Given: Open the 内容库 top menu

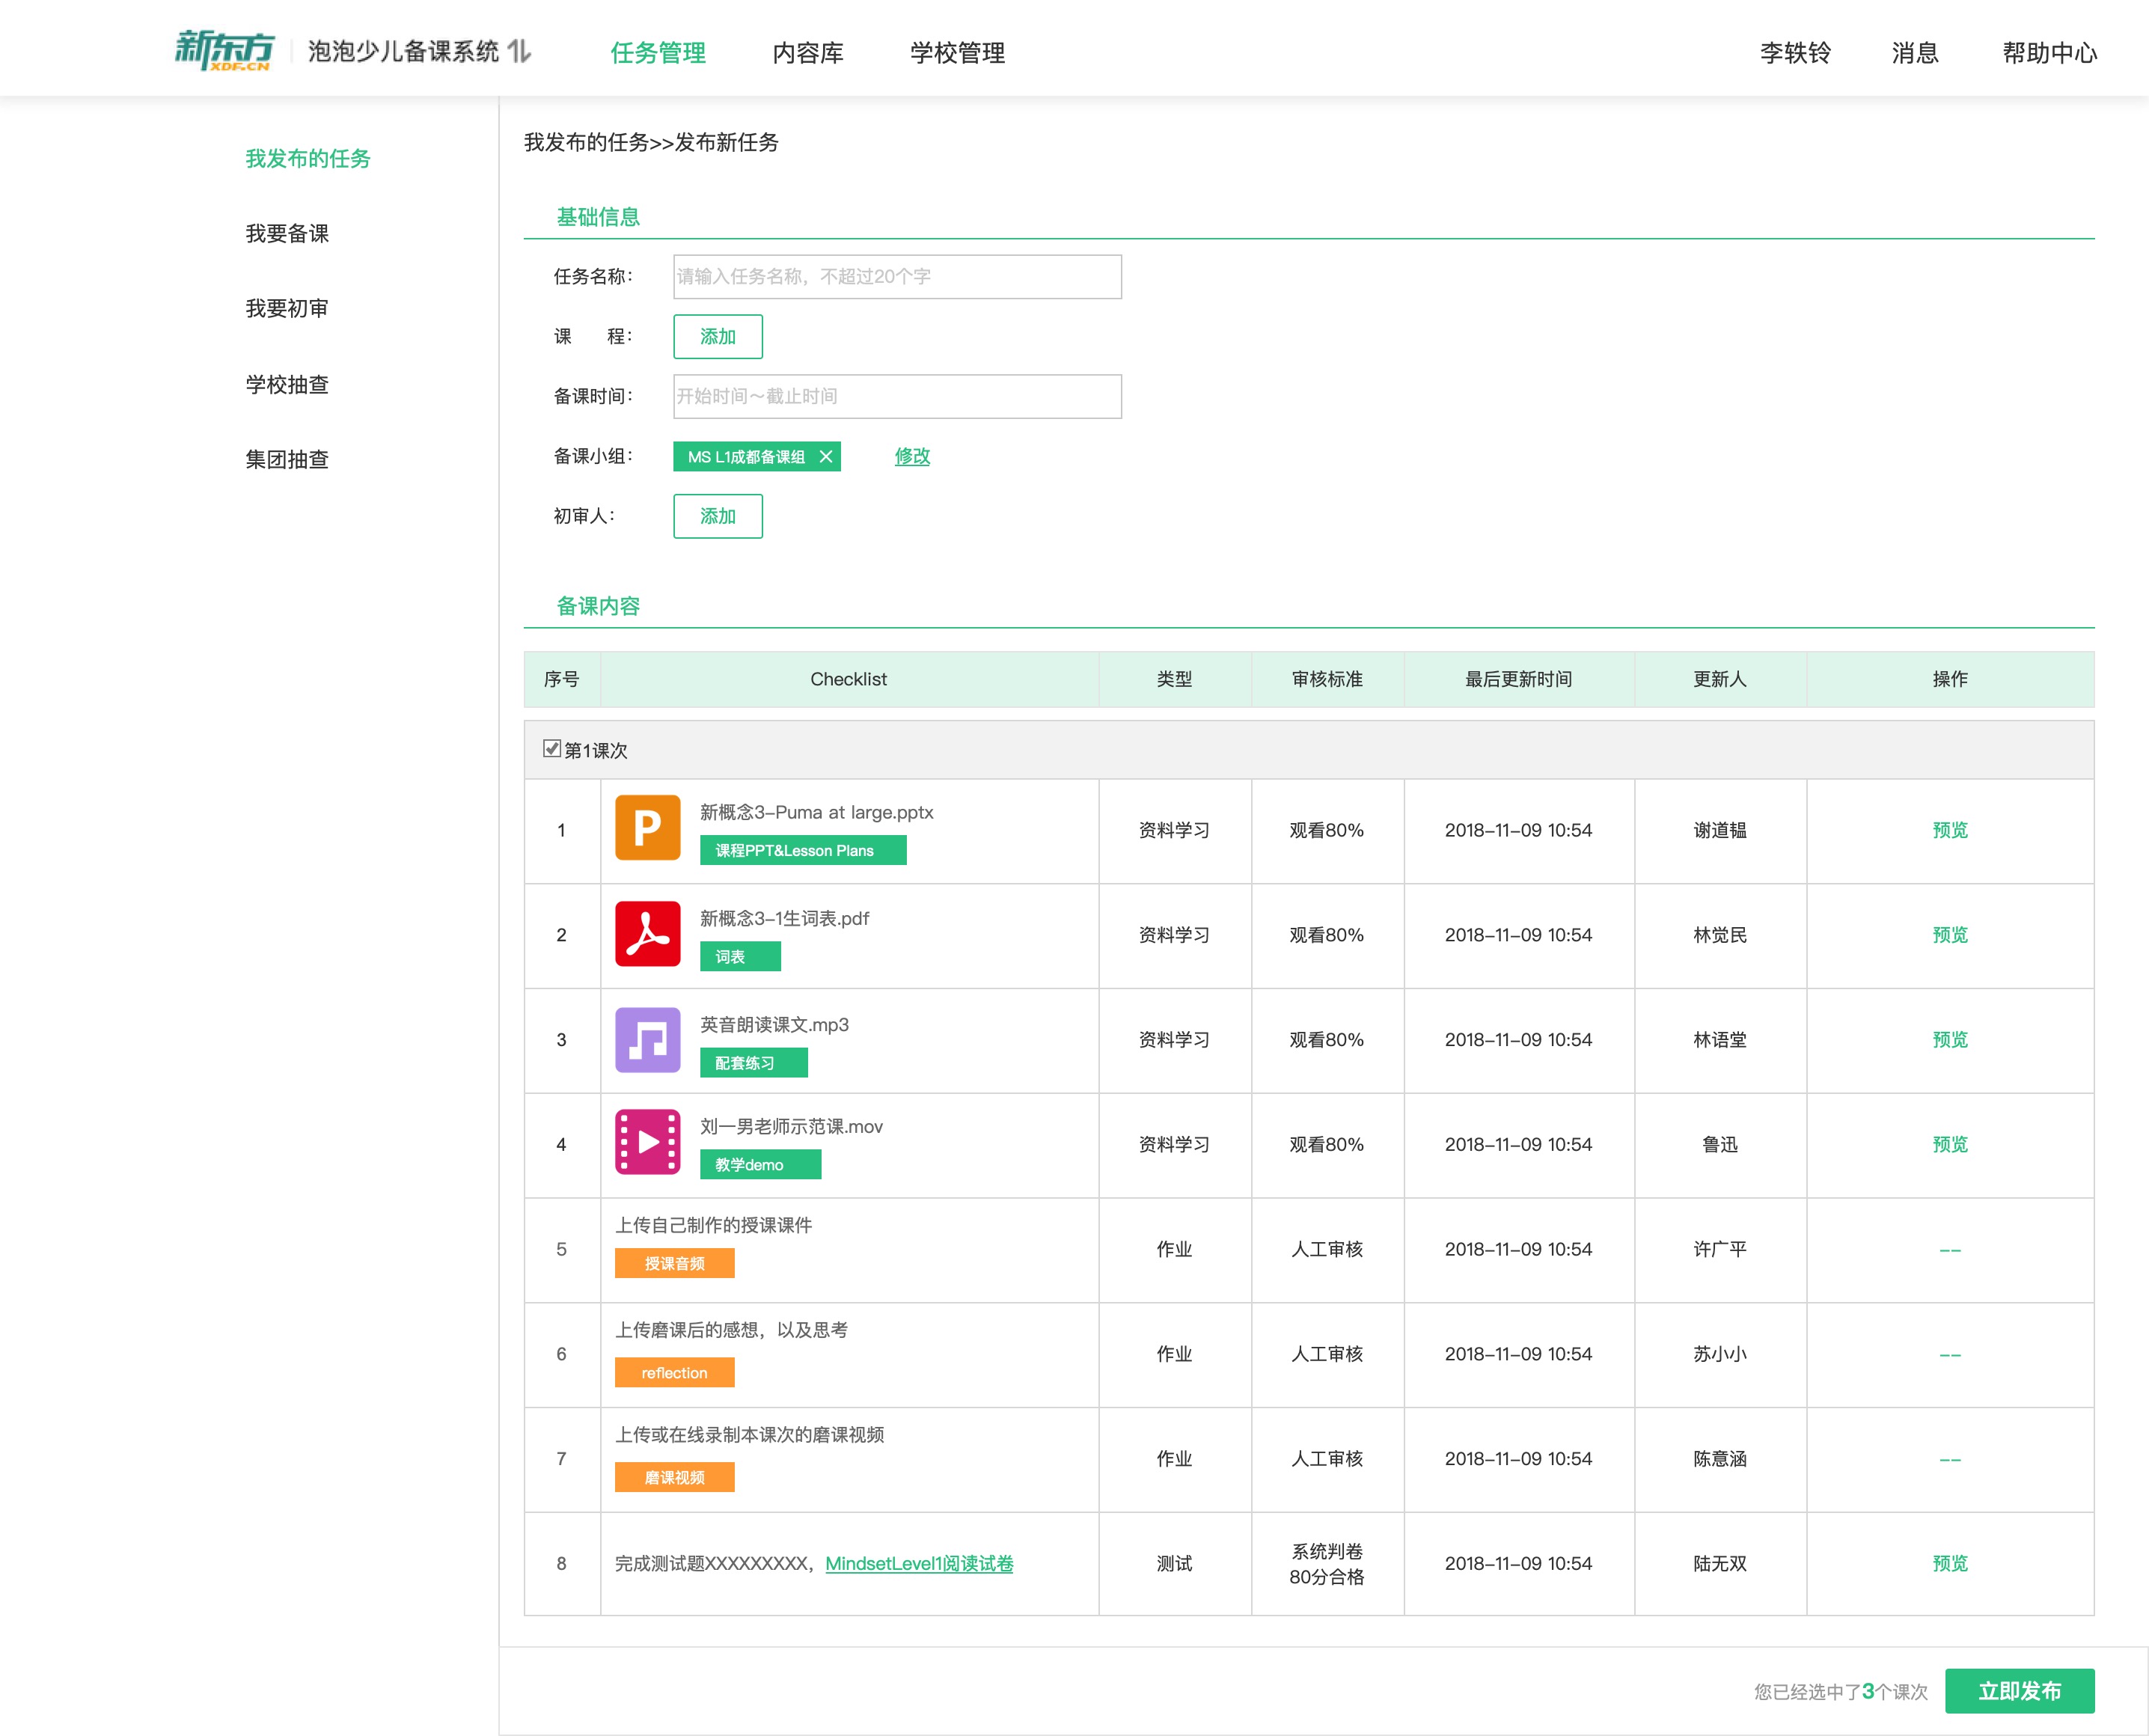Looking at the screenshot, I should [808, 52].
